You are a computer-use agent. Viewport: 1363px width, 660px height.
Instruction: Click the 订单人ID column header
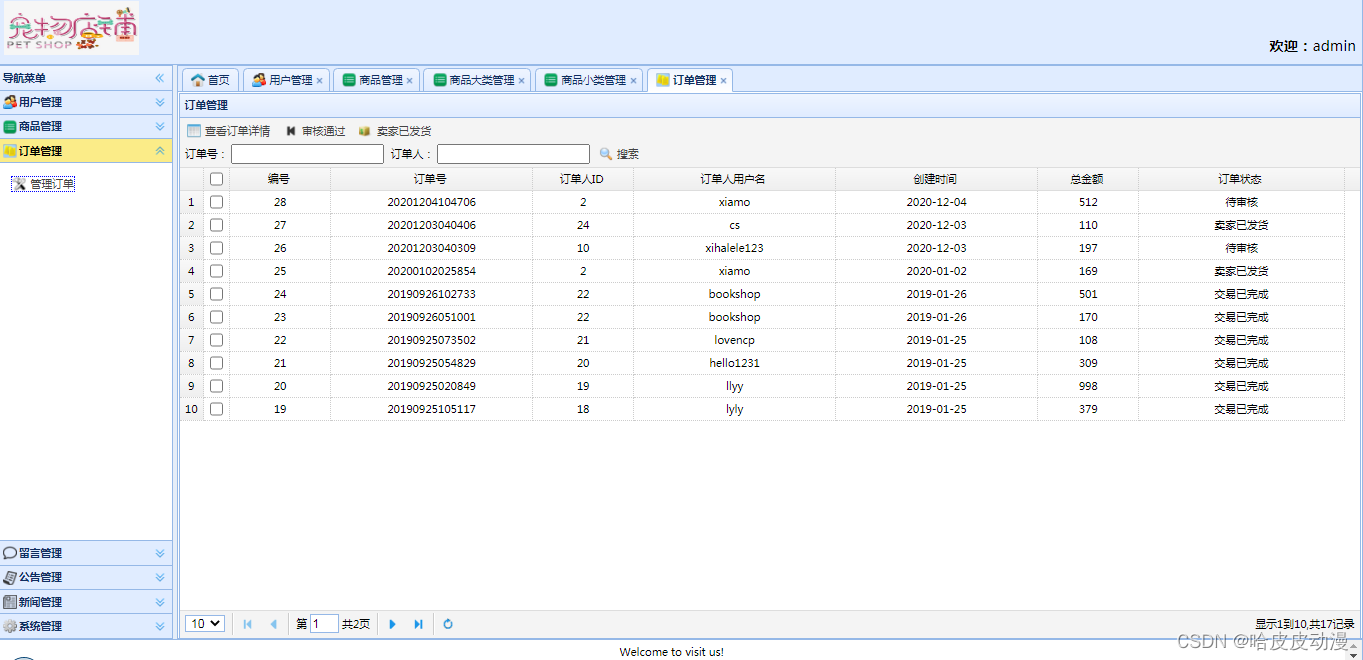582,179
